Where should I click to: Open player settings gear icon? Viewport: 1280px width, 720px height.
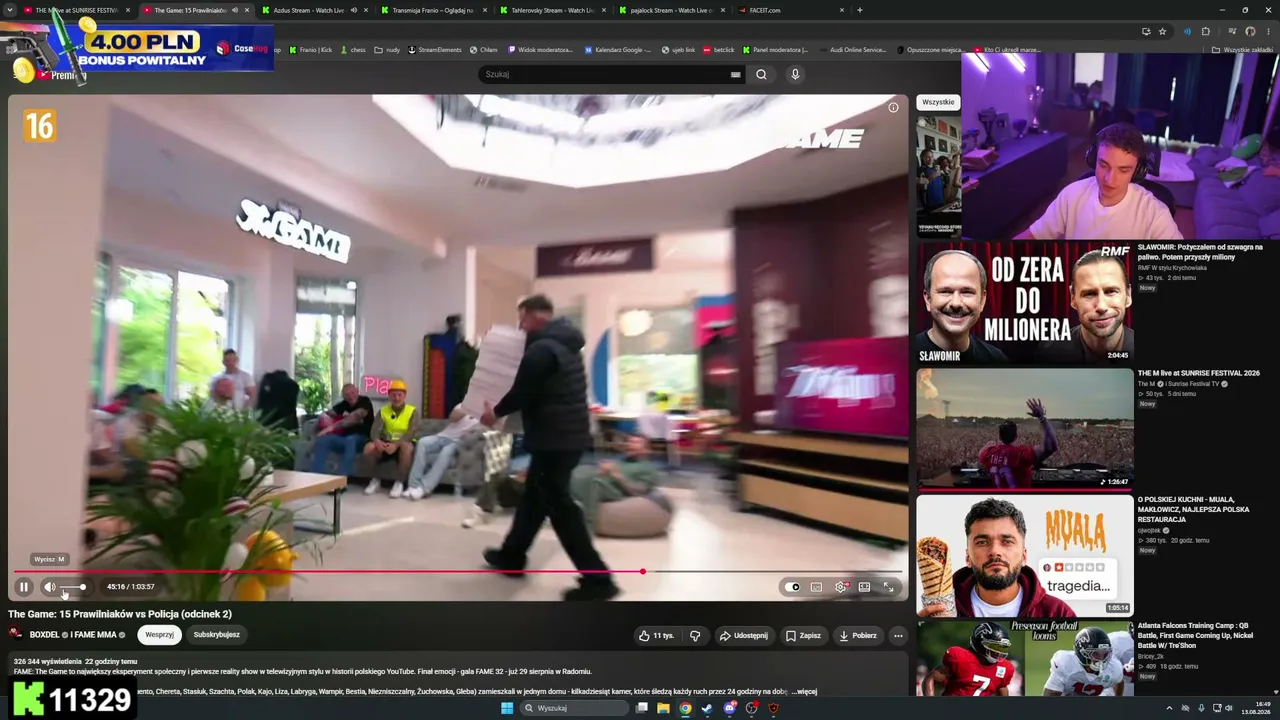(841, 587)
